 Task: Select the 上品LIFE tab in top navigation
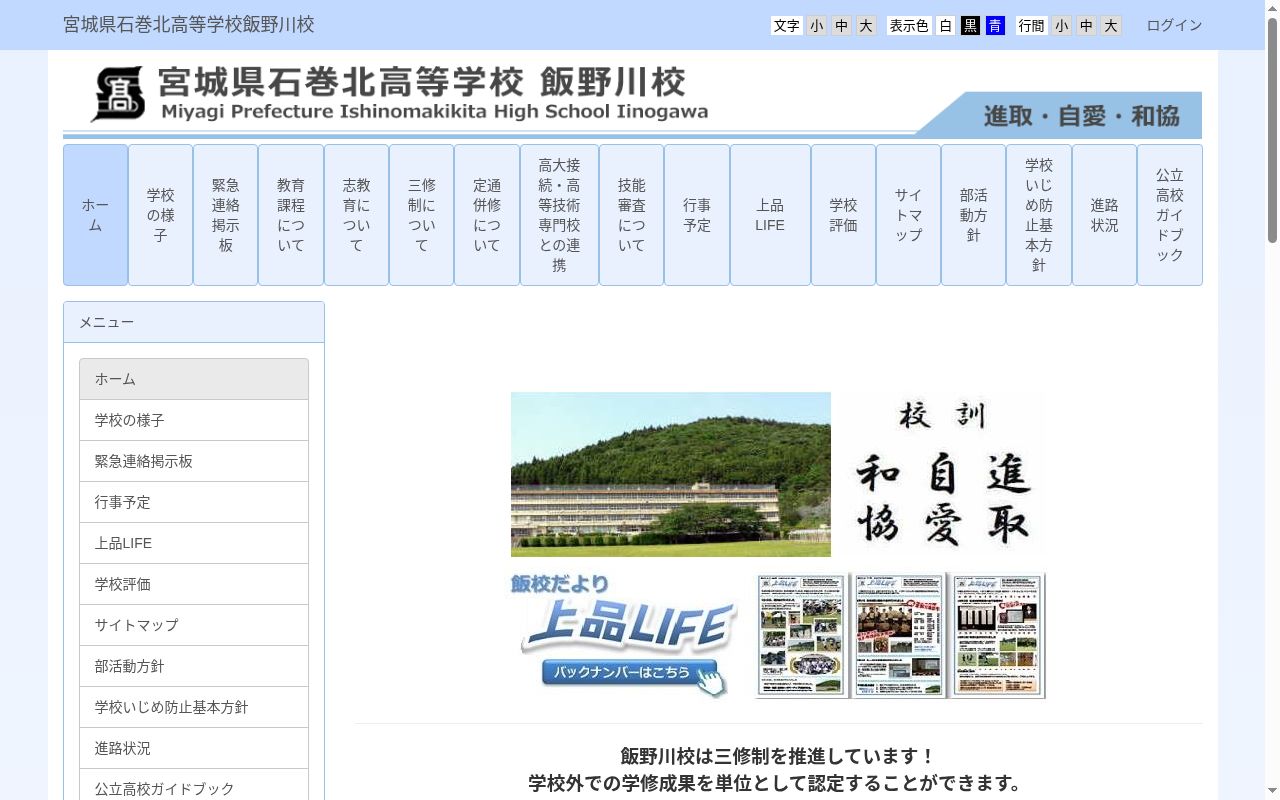click(x=770, y=215)
